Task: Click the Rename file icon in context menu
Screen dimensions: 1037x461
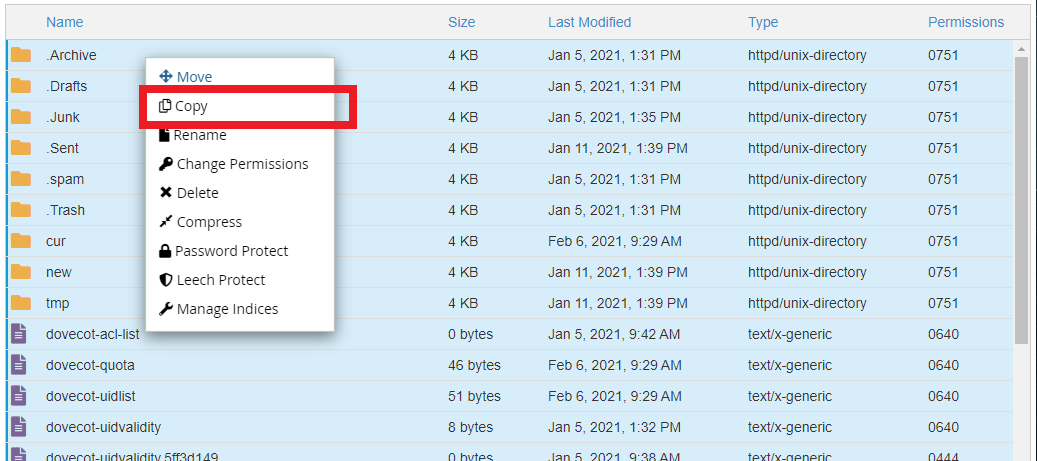Action: 165,135
